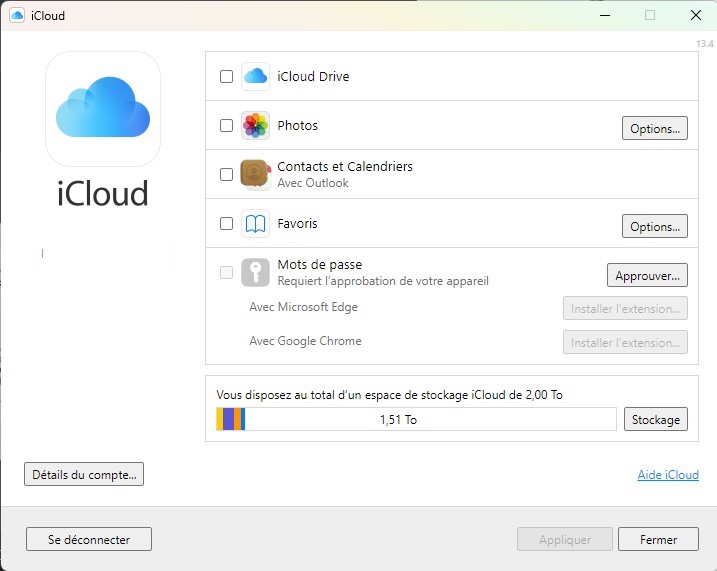Click the iCloud title bar app icon
This screenshot has height=571, width=717.
click(17, 16)
